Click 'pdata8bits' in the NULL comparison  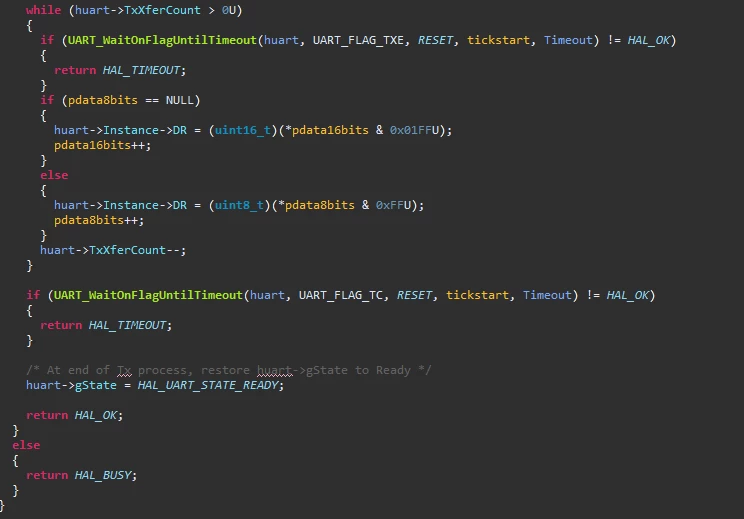coord(102,100)
